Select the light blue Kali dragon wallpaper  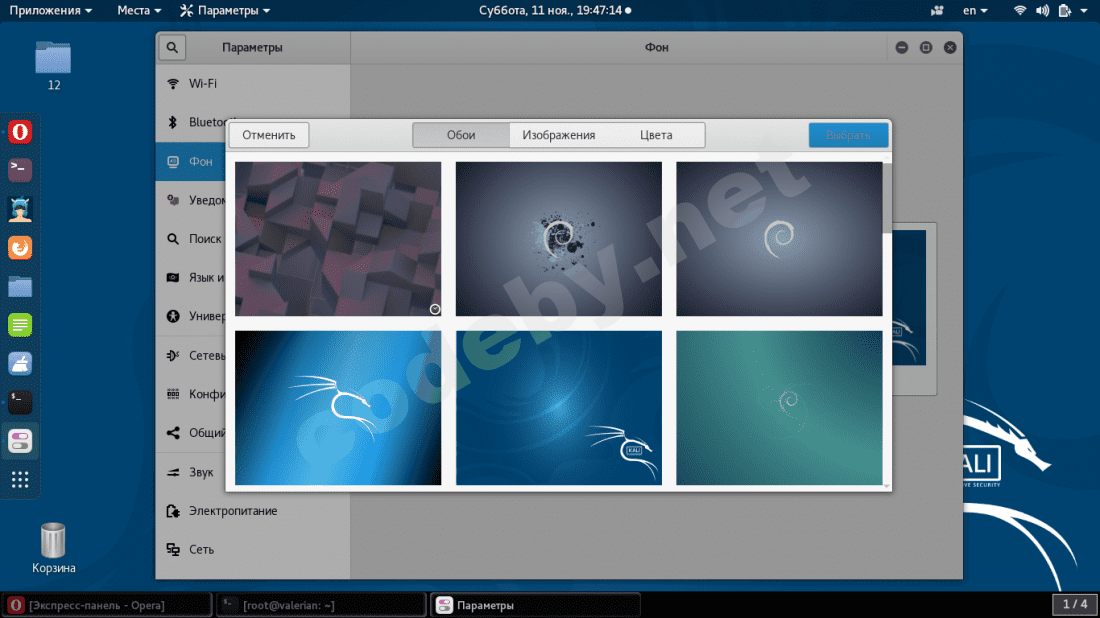(338, 408)
